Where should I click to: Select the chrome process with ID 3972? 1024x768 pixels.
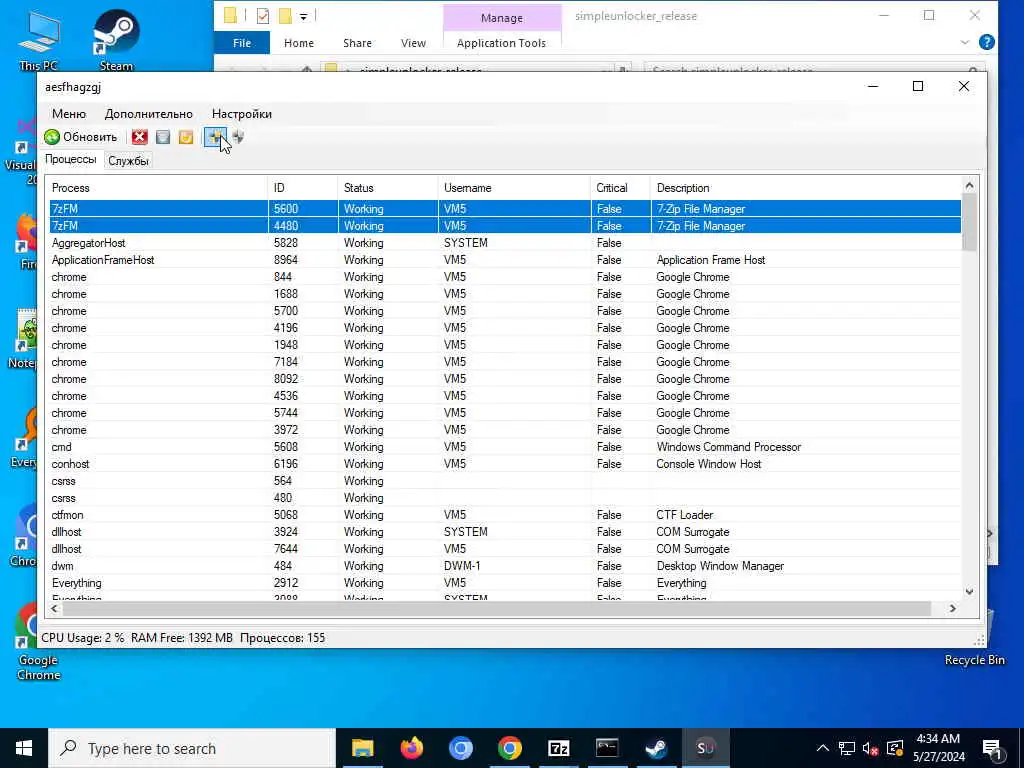(505, 430)
